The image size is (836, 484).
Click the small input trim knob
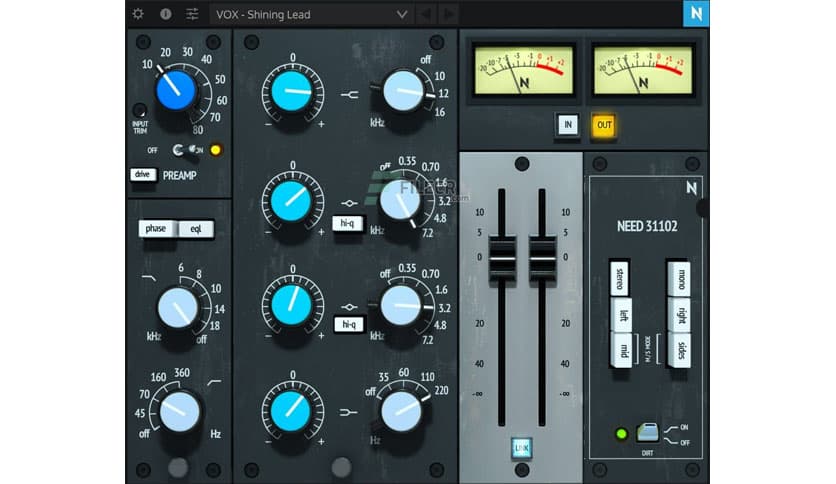pyautogui.click(x=140, y=111)
